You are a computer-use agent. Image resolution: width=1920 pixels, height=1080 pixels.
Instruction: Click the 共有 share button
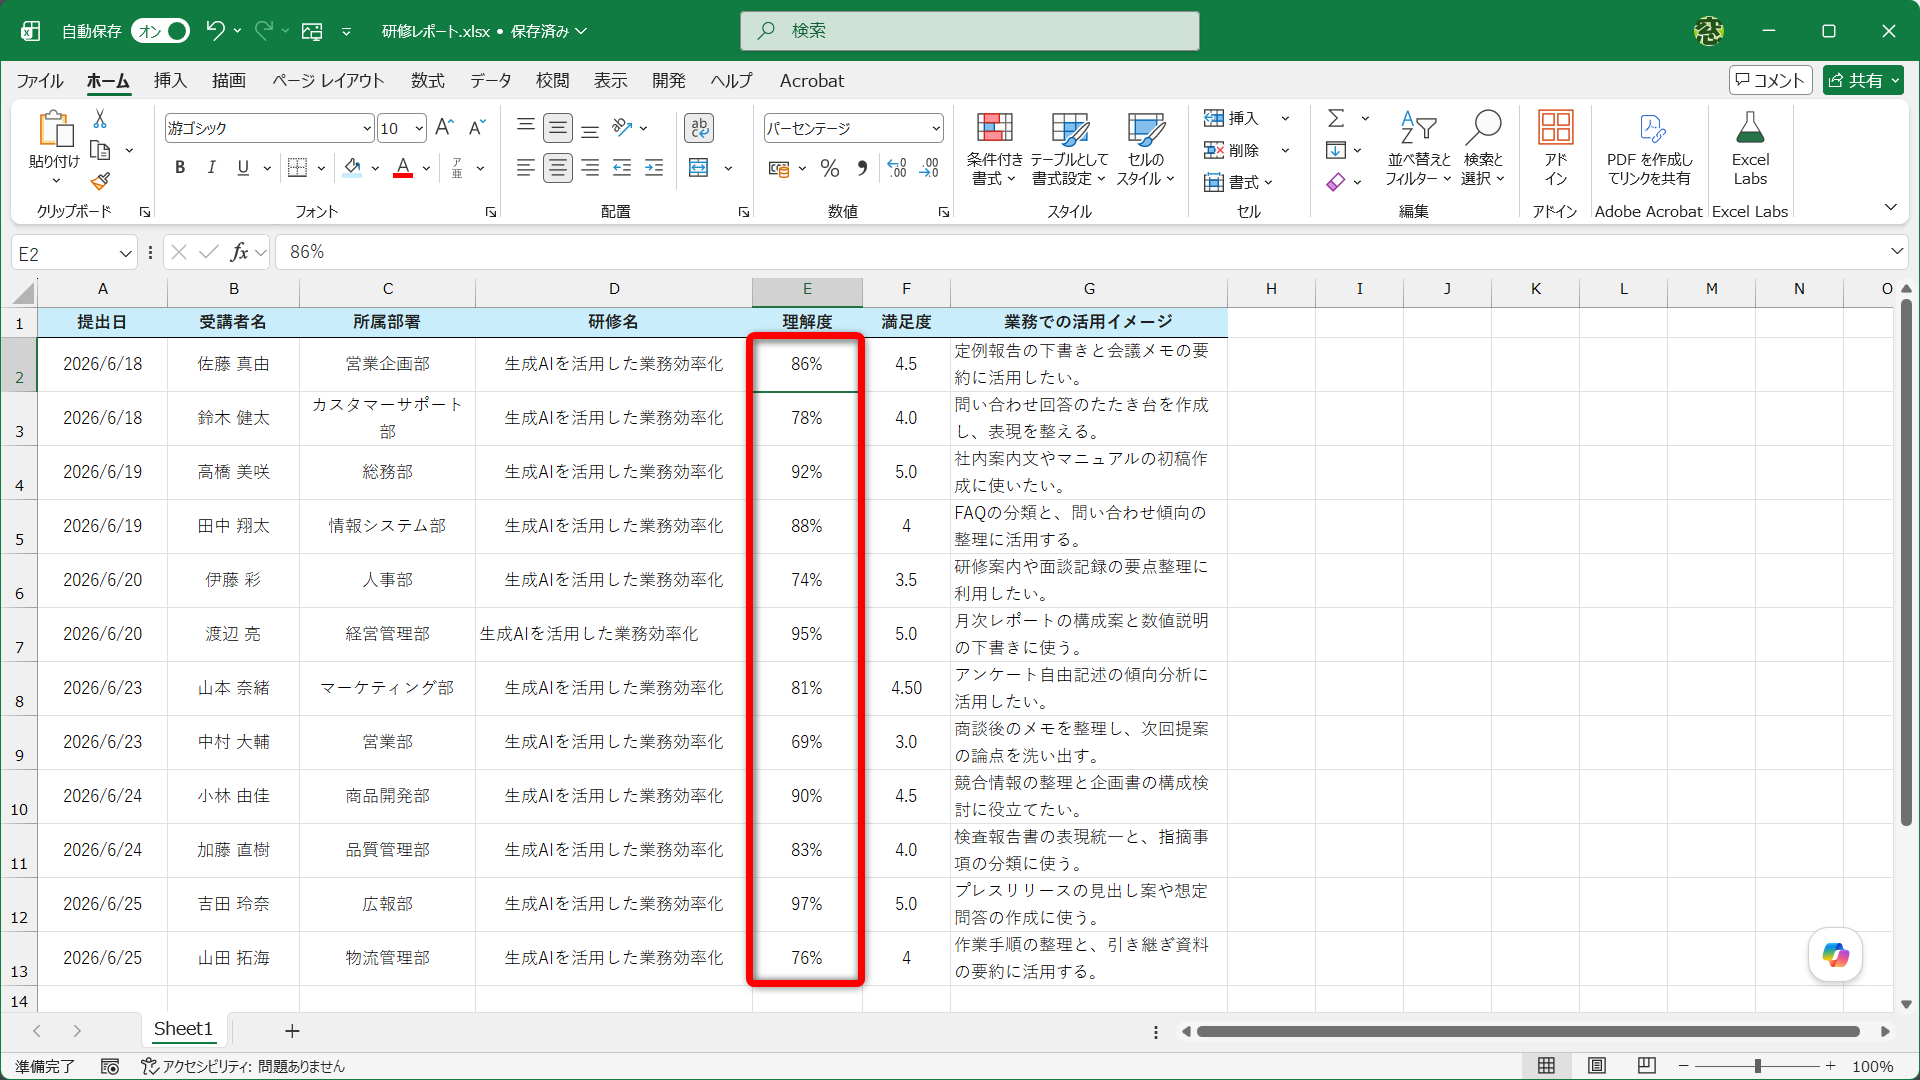(x=1862, y=80)
